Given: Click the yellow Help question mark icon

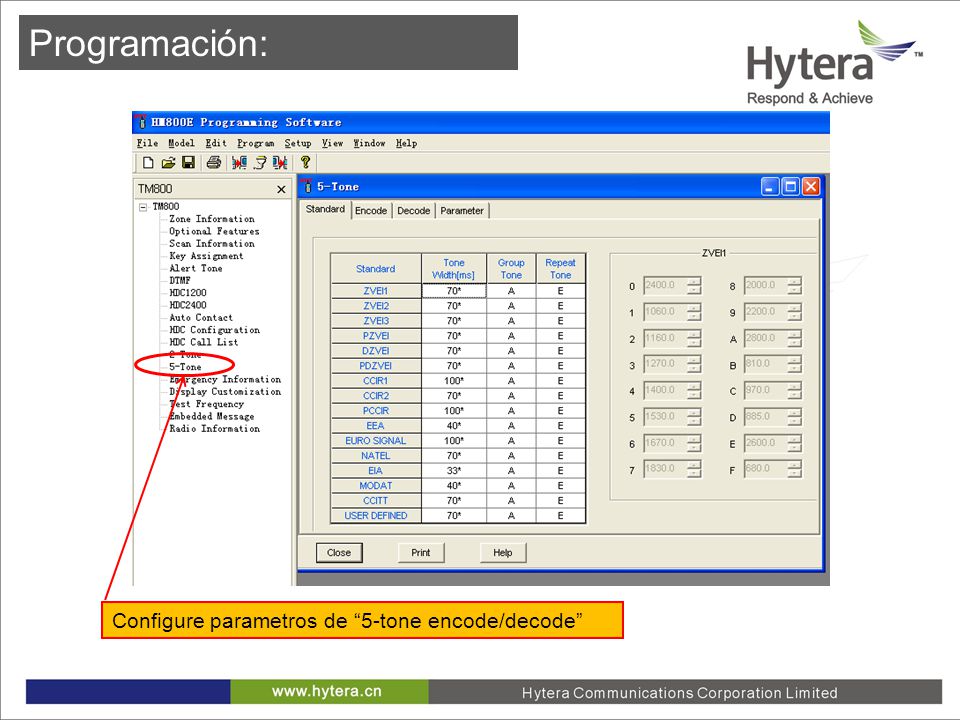Looking at the screenshot, I should pos(306,162).
